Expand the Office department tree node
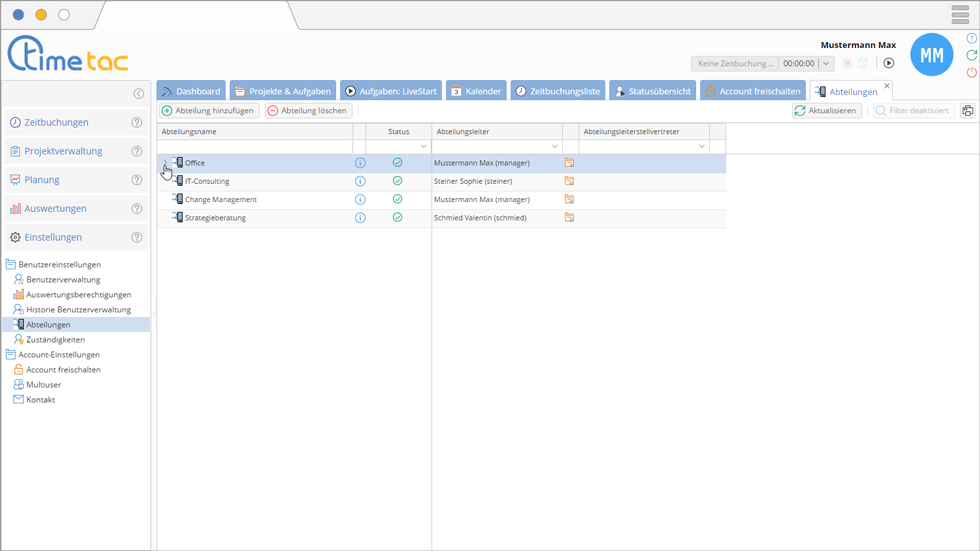980x551 pixels. point(165,163)
